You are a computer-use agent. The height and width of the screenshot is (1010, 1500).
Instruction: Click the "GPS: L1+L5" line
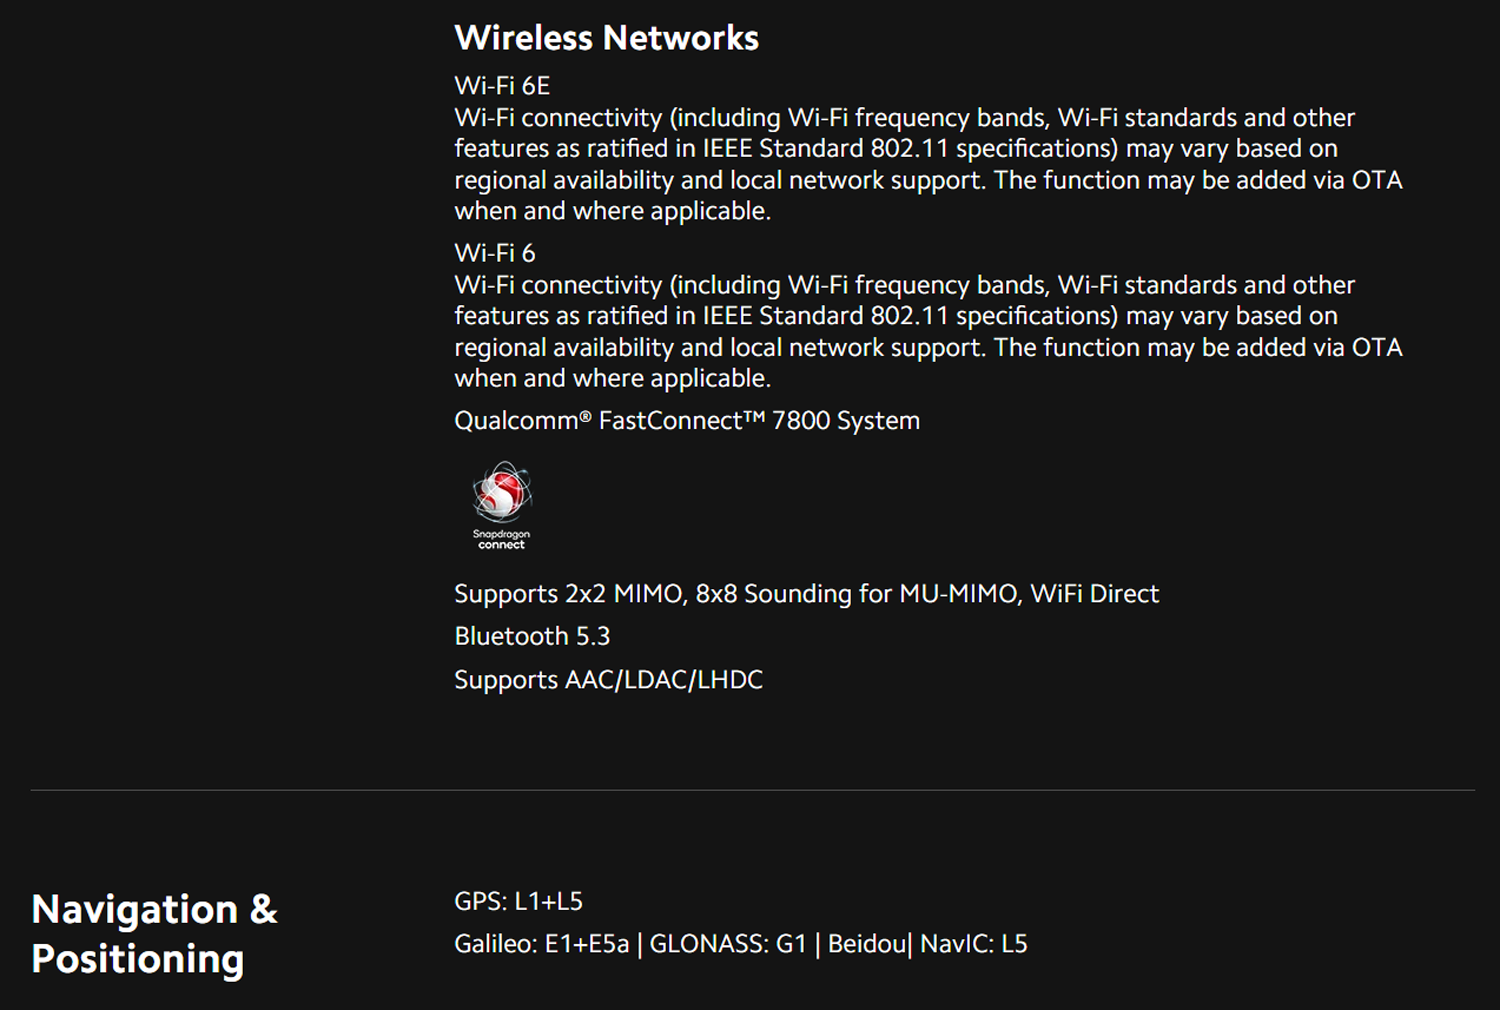click(x=518, y=901)
